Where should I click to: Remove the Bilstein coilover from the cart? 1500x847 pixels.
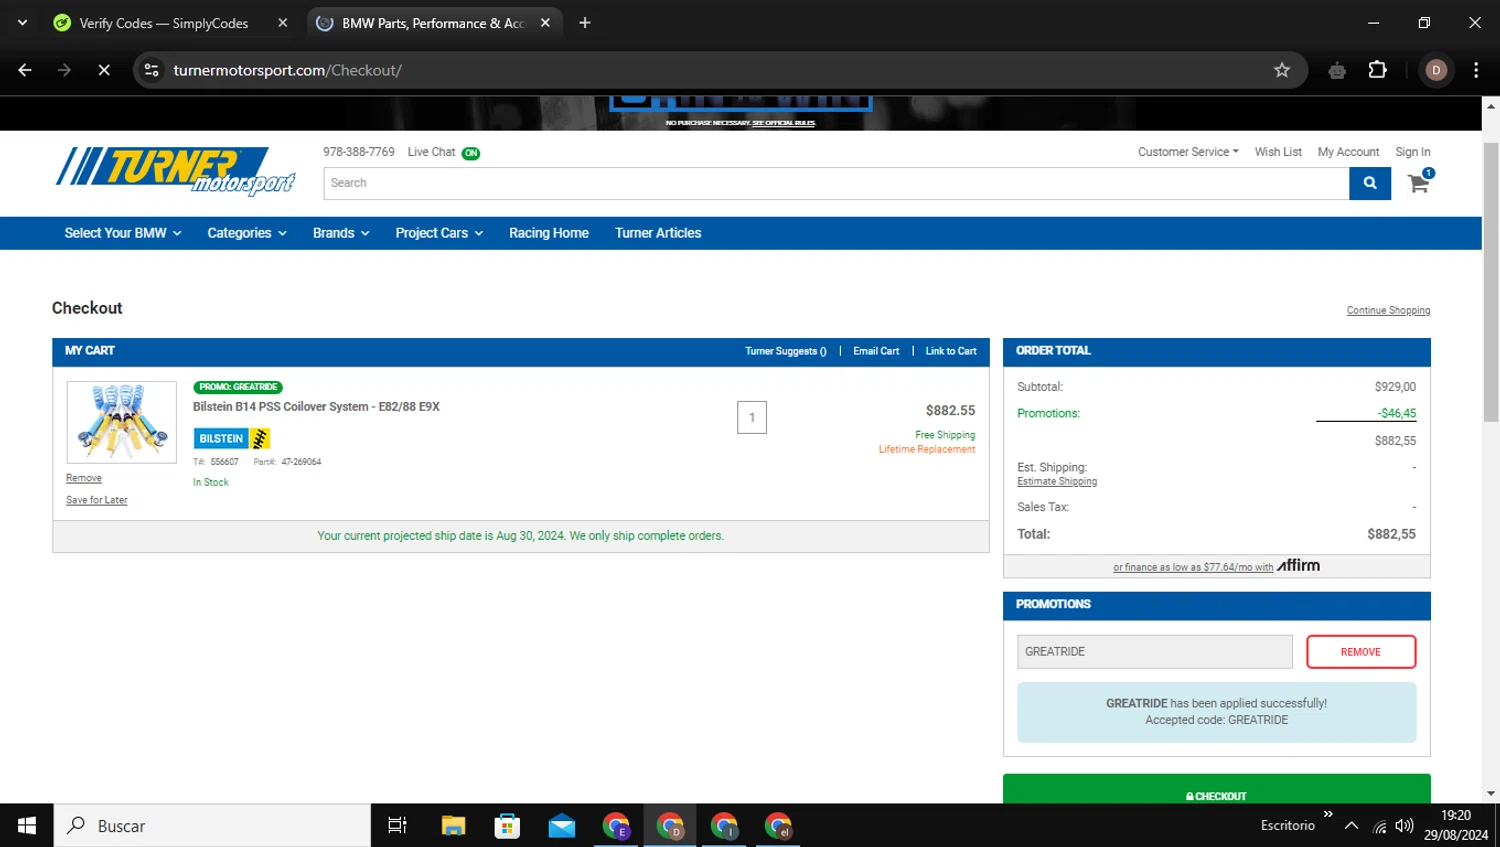tap(84, 478)
